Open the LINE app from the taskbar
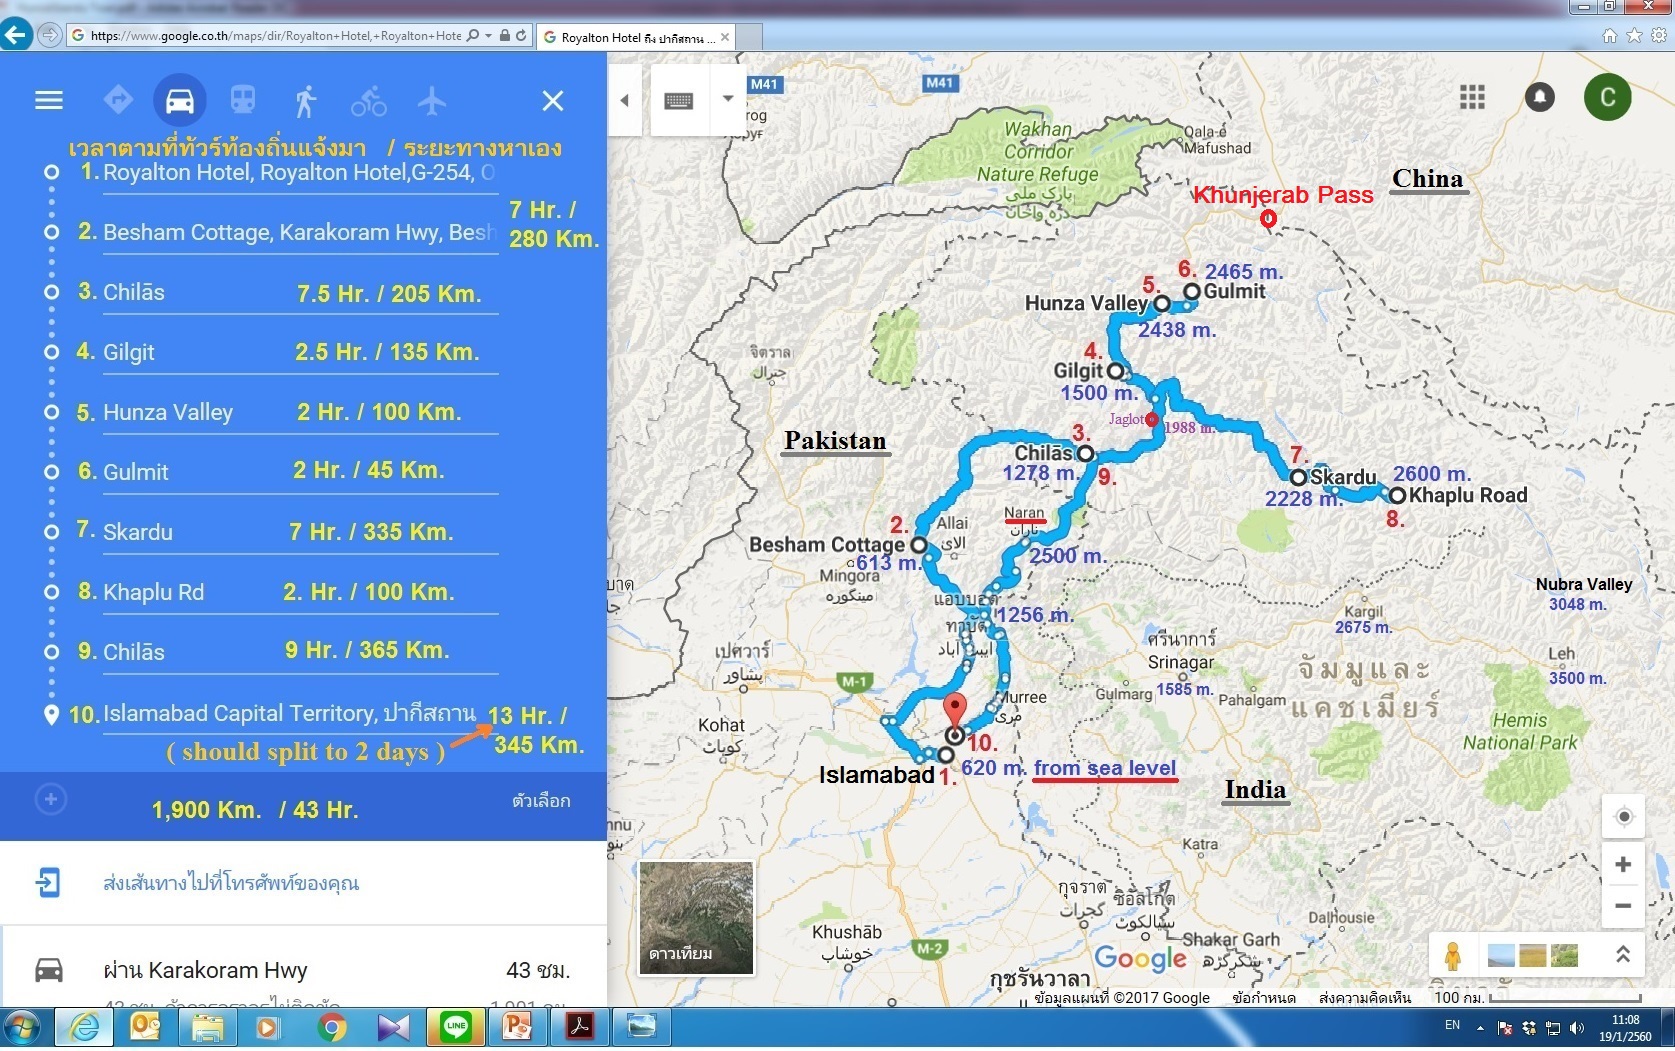This screenshot has height=1051, width=1675. tap(456, 1027)
